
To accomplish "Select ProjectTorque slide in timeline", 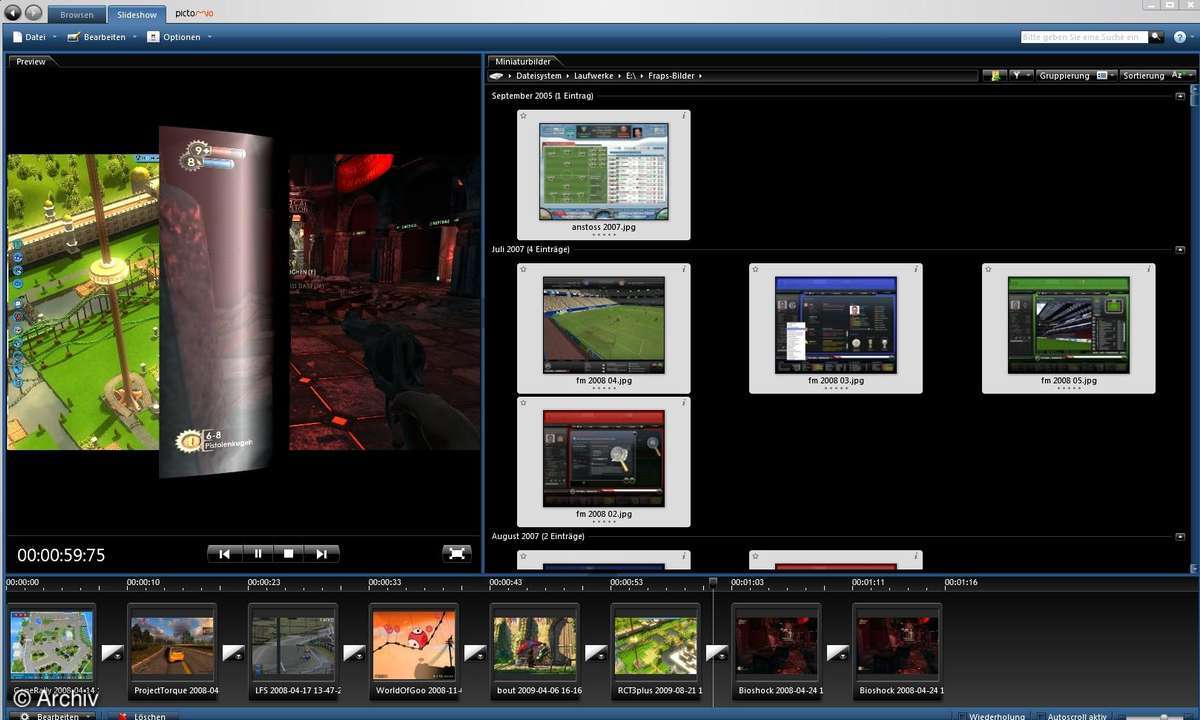I will (x=172, y=650).
